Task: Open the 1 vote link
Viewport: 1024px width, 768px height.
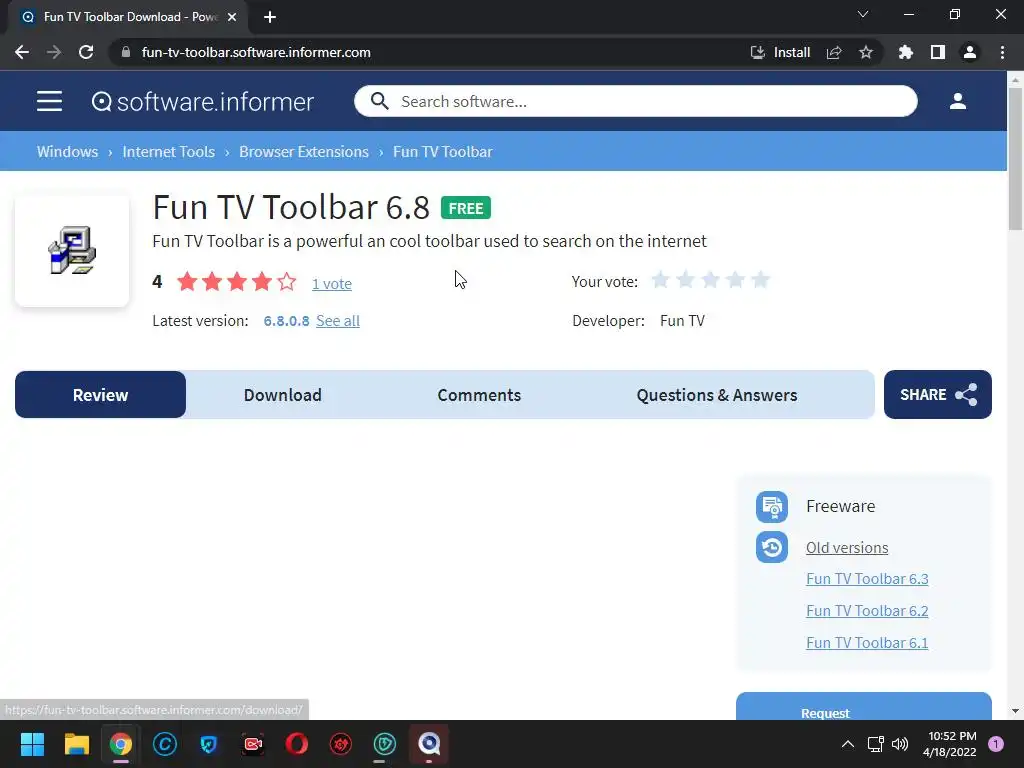Action: pos(332,283)
